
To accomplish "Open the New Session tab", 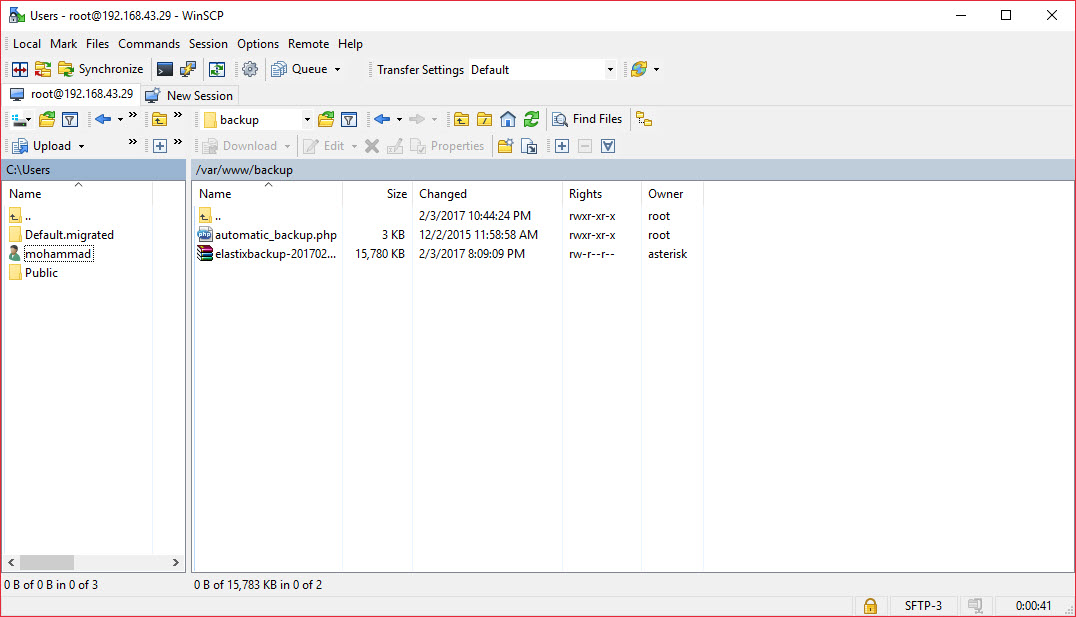I will click(190, 95).
